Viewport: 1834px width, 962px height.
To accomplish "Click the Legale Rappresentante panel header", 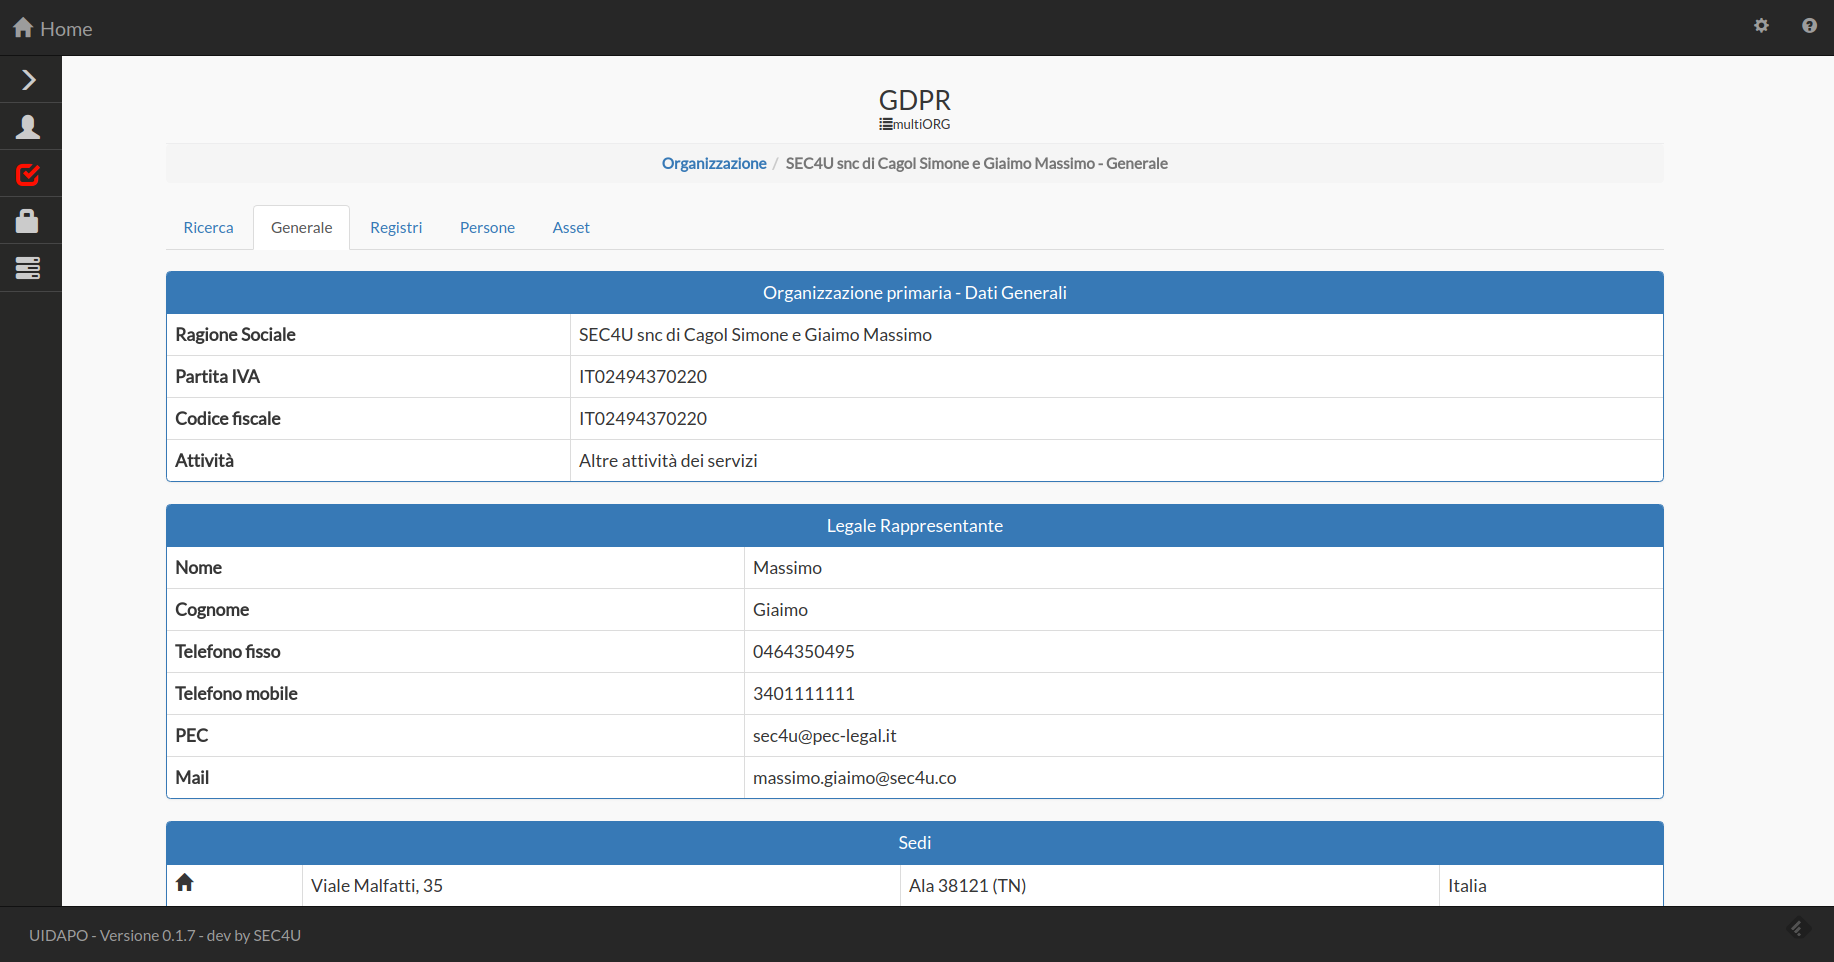I will pos(914,526).
